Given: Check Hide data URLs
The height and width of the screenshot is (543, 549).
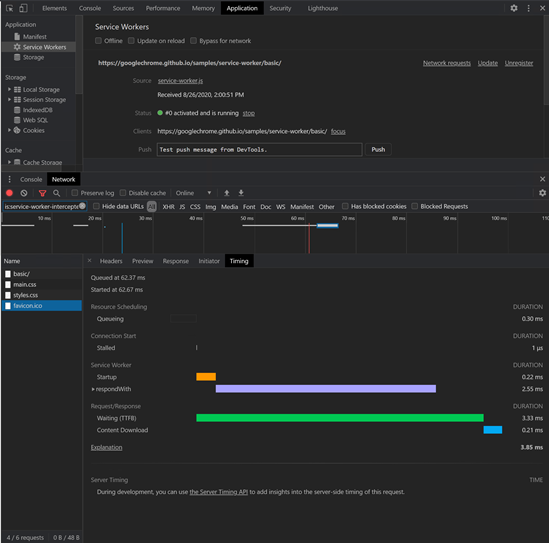Looking at the screenshot, I should click(x=96, y=206).
